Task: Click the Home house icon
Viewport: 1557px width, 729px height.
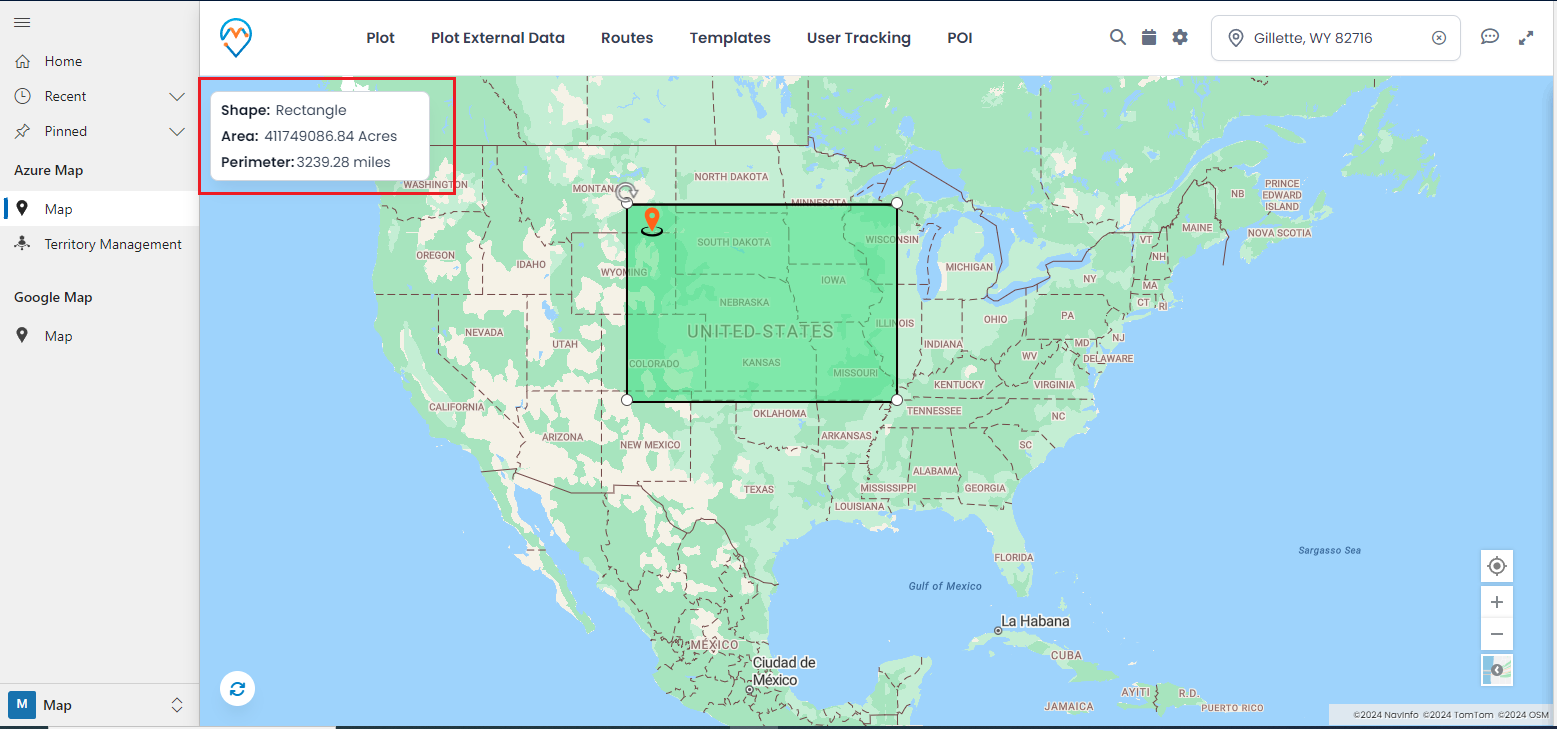Action: (22, 61)
